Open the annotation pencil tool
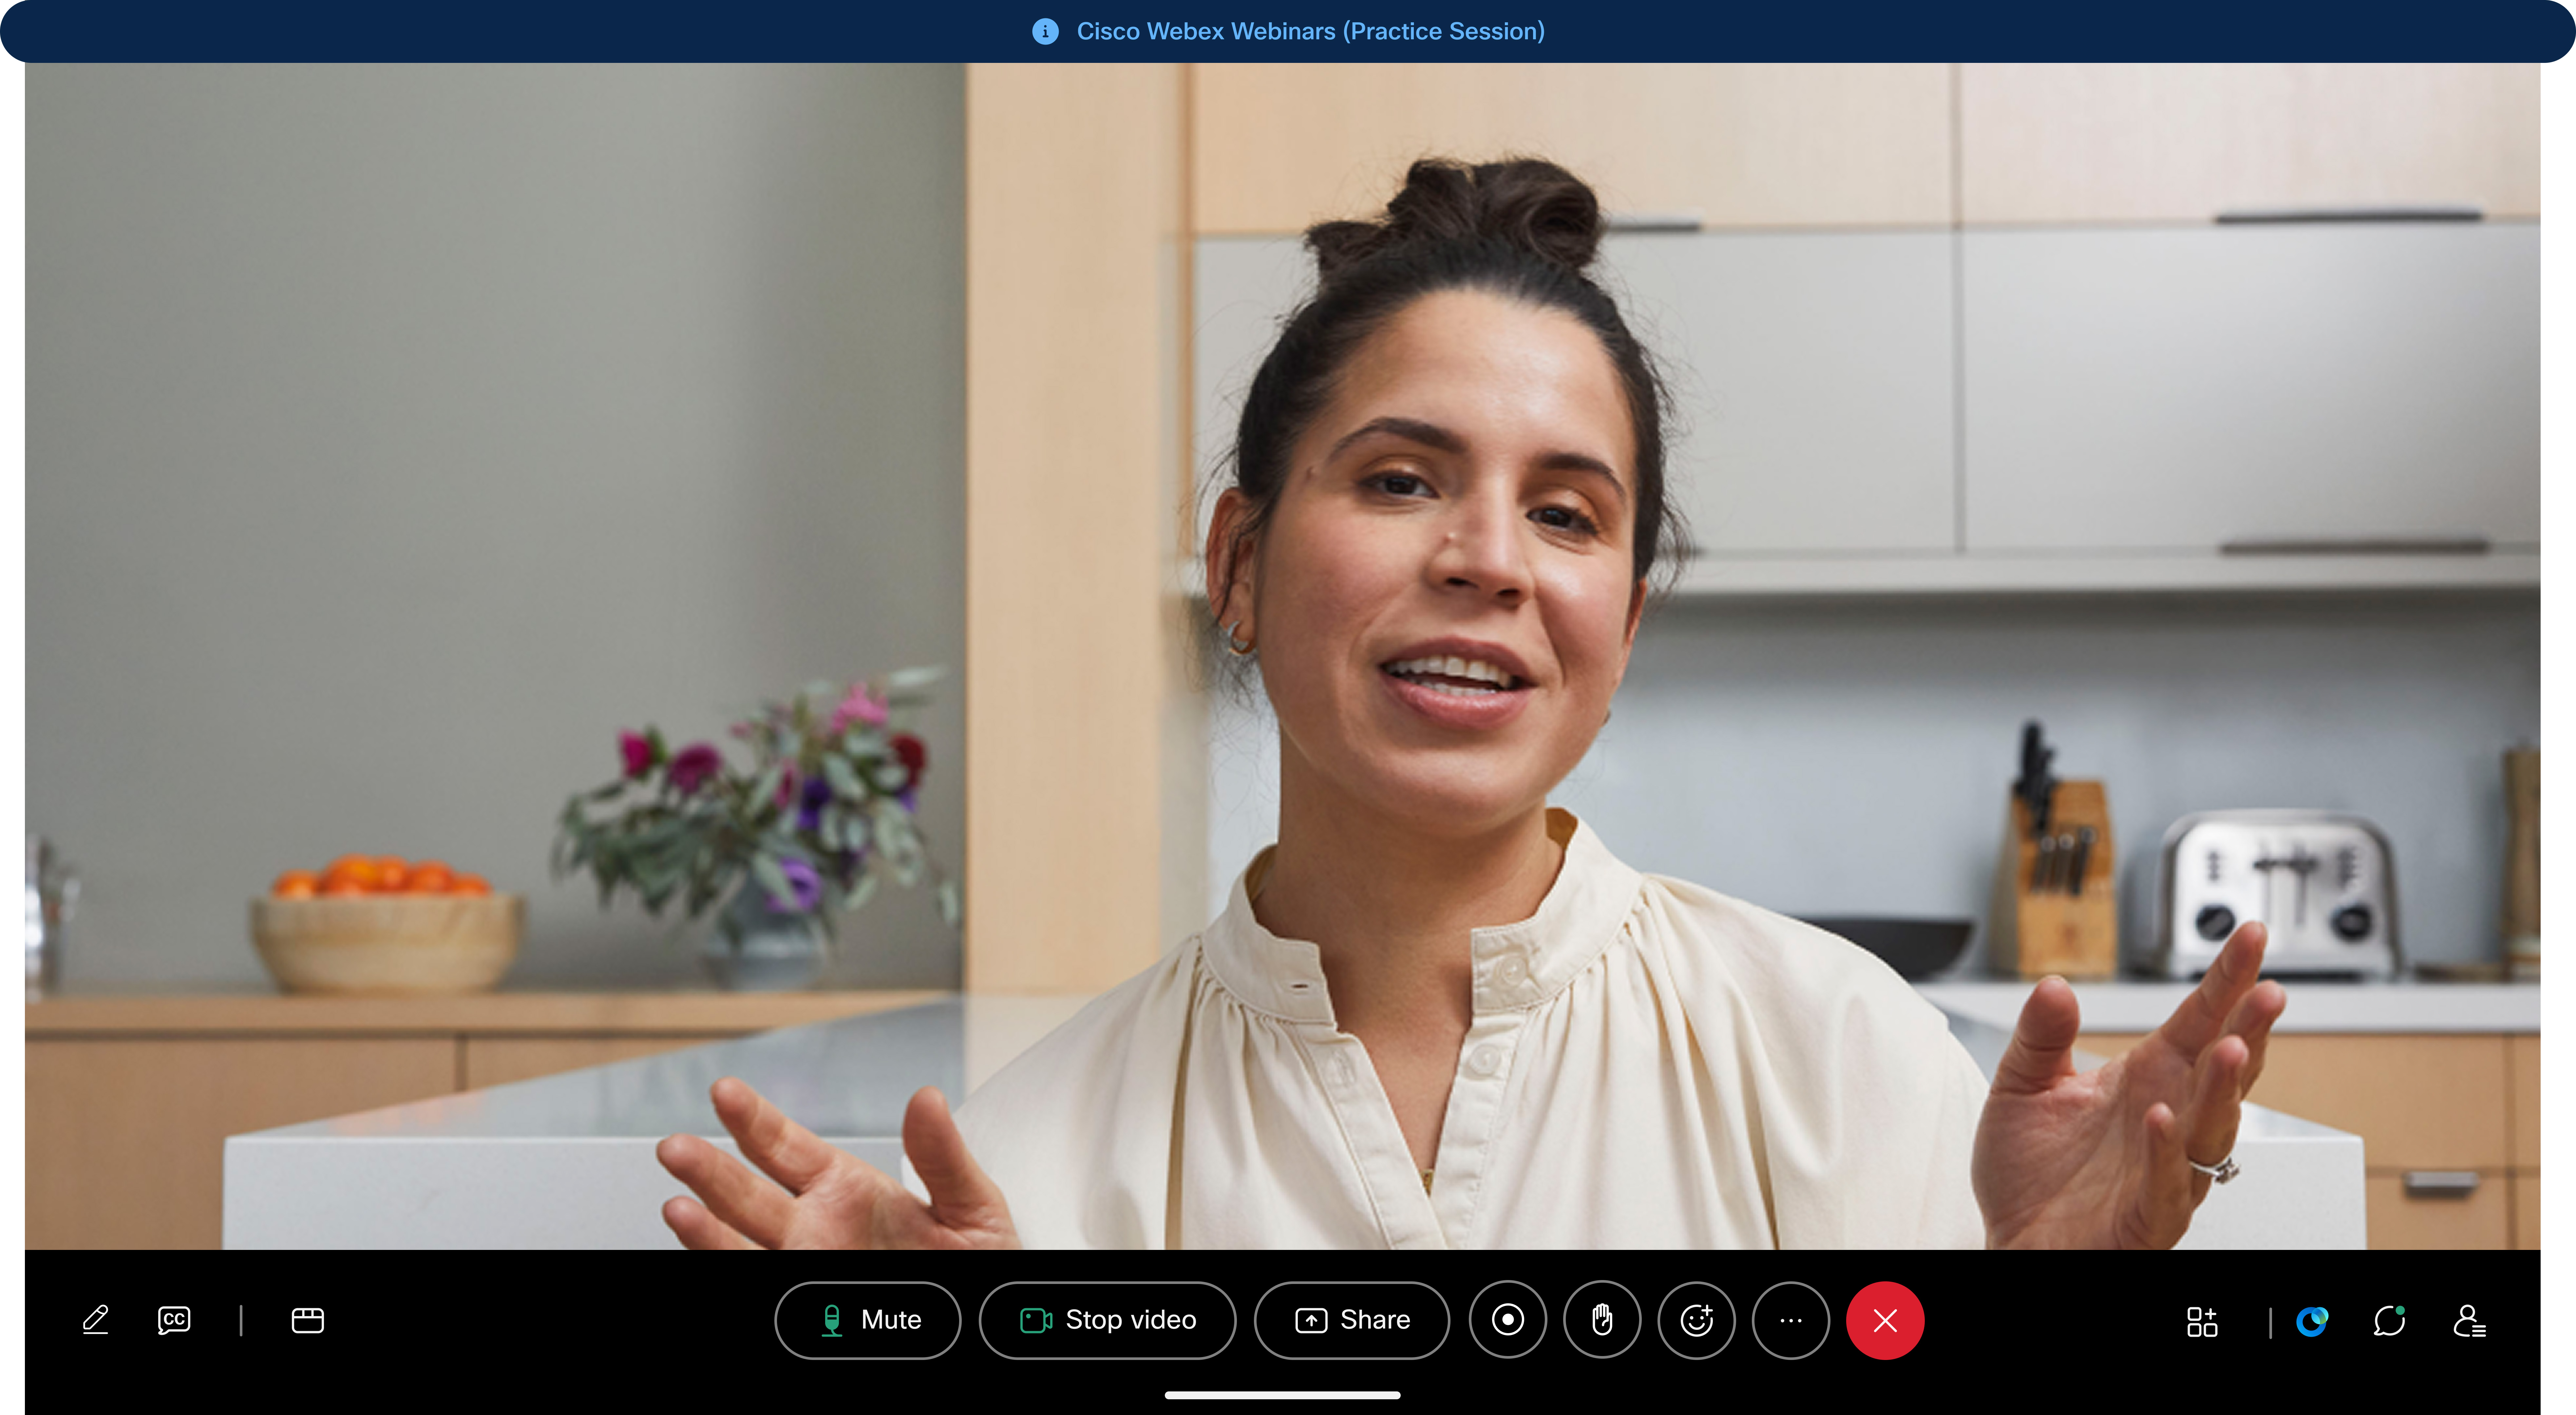 point(95,1320)
